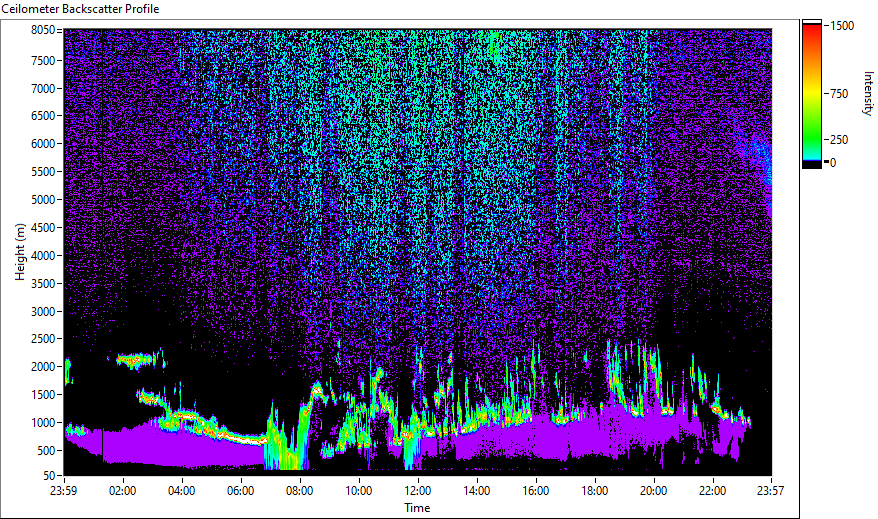The height and width of the screenshot is (519, 878).
Task: Click the 16:00 time axis label
Action: (536, 491)
